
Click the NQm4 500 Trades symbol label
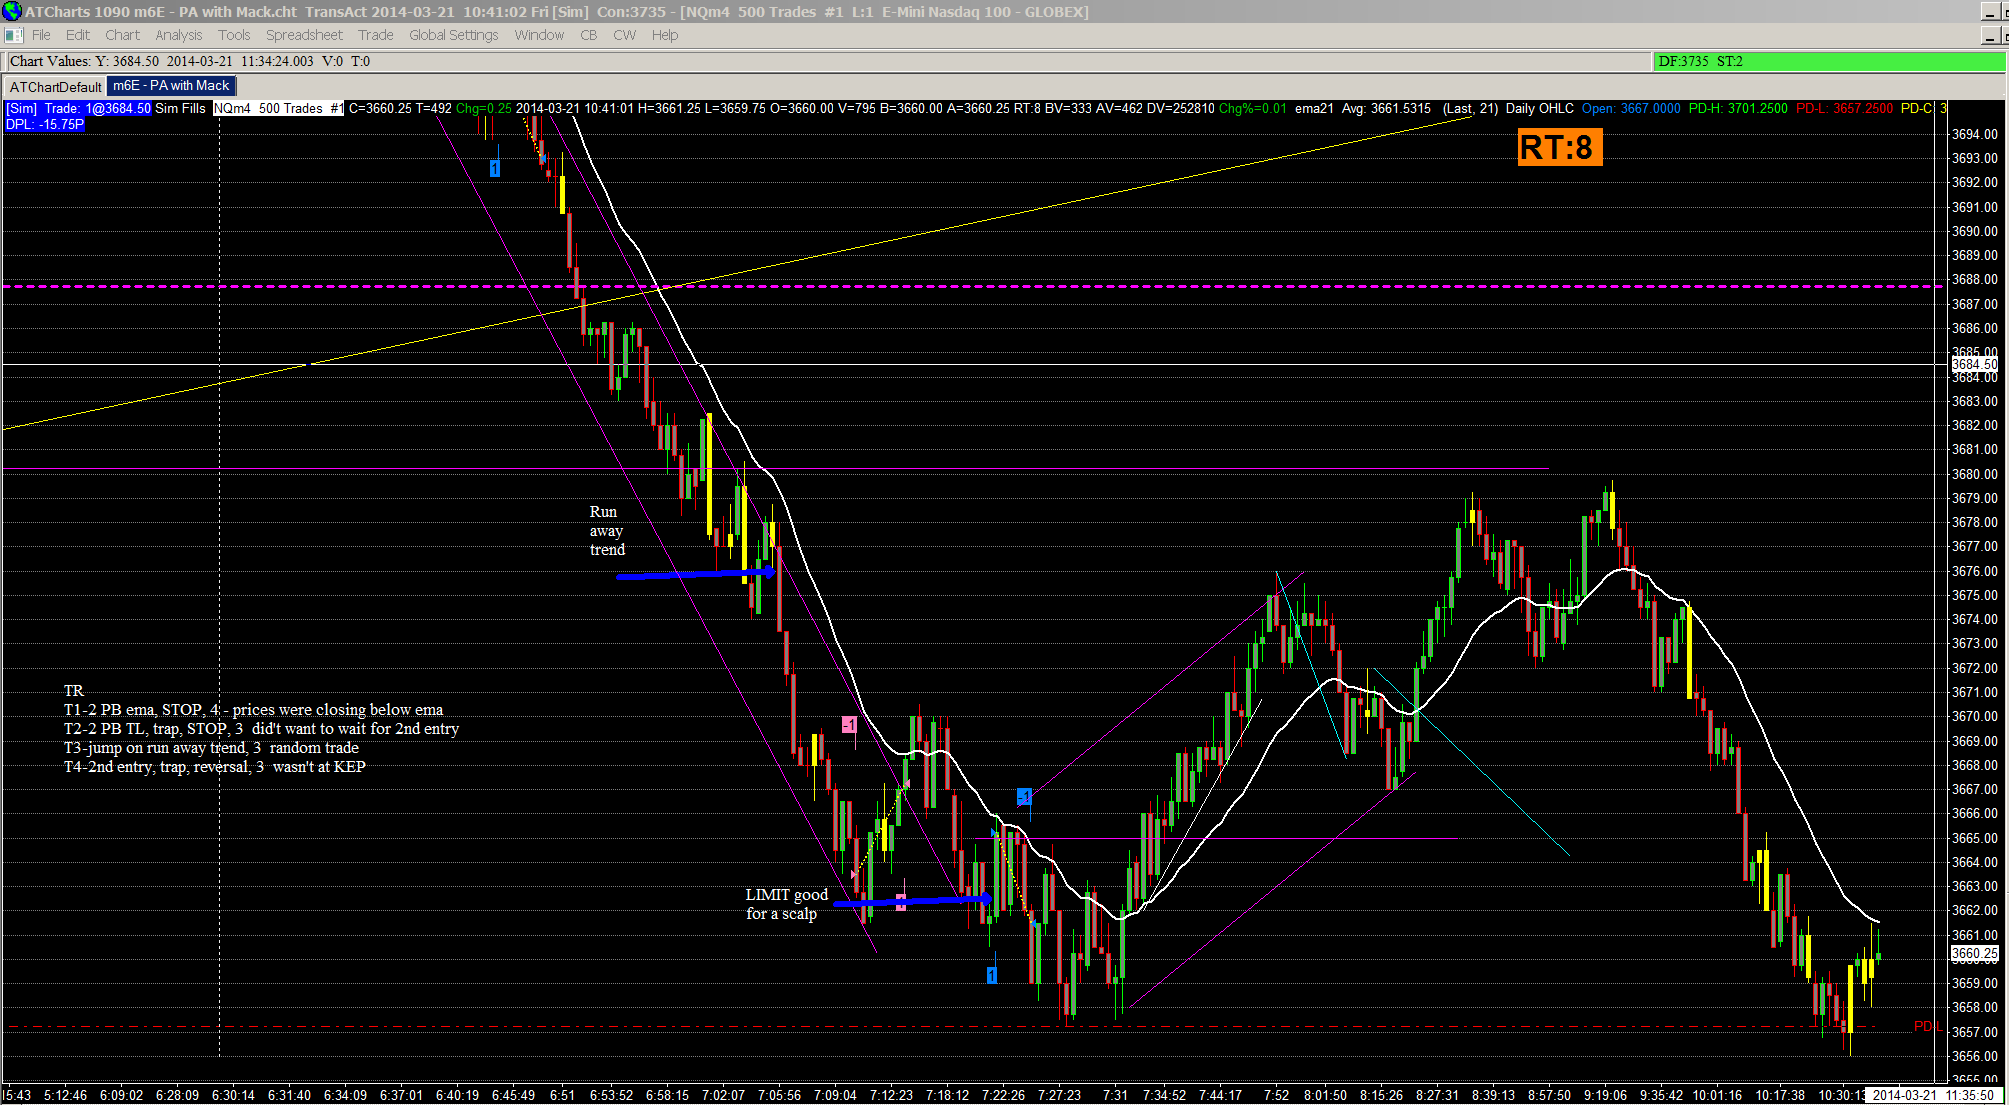tap(278, 108)
